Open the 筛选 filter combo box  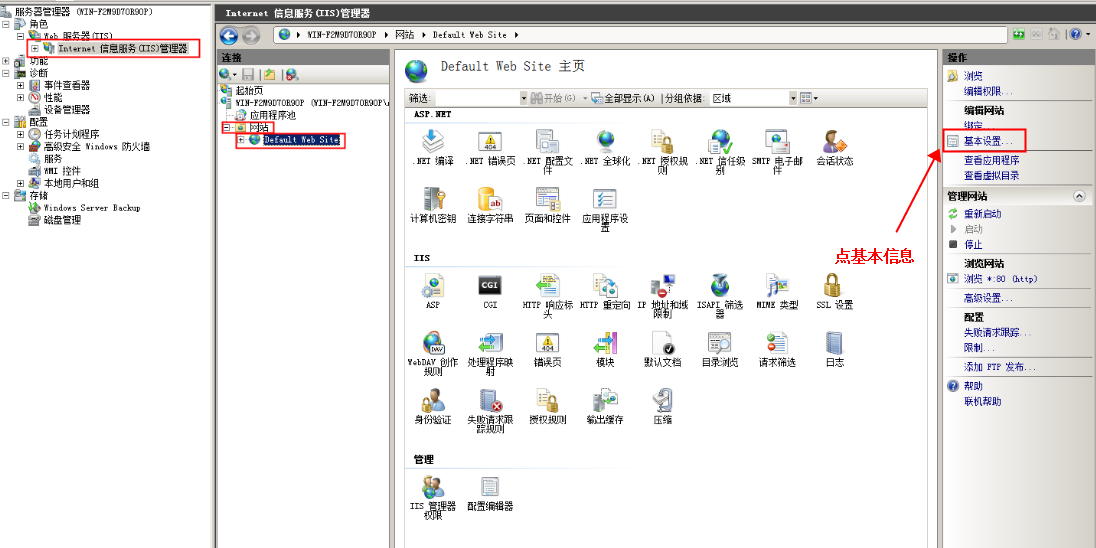(x=480, y=98)
